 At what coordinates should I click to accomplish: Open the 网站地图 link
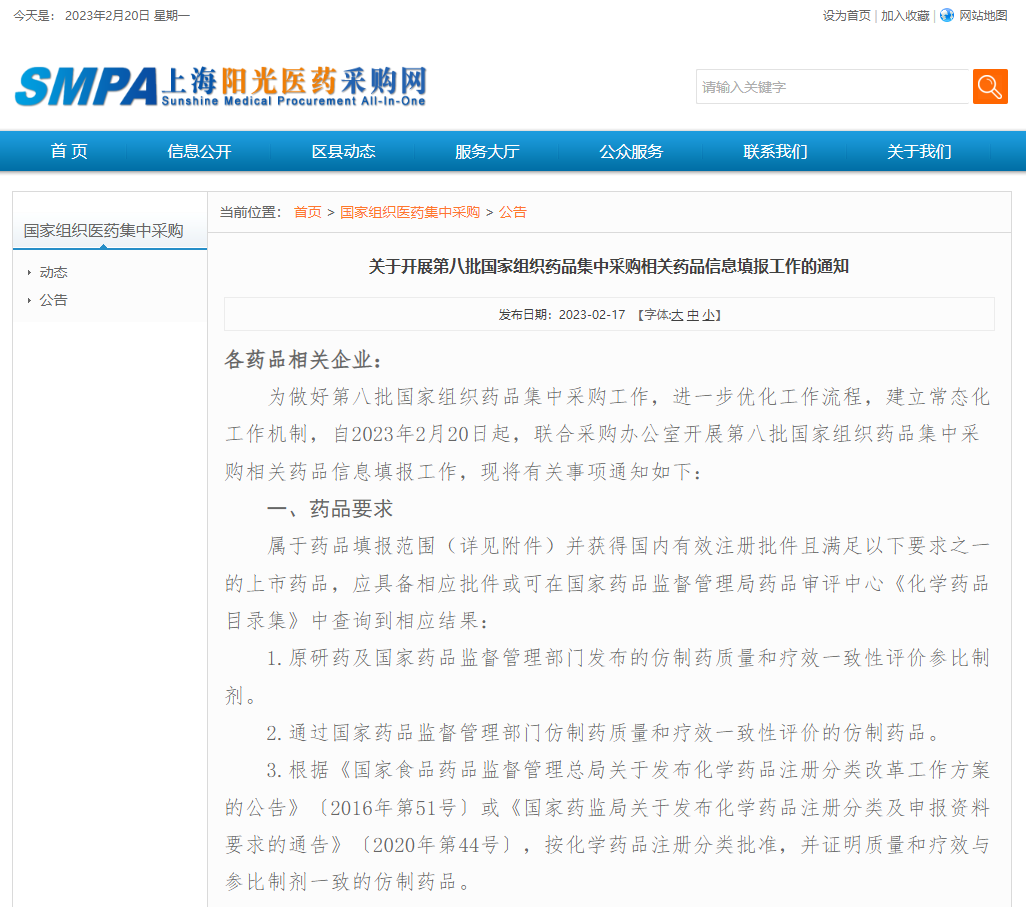[983, 16]
